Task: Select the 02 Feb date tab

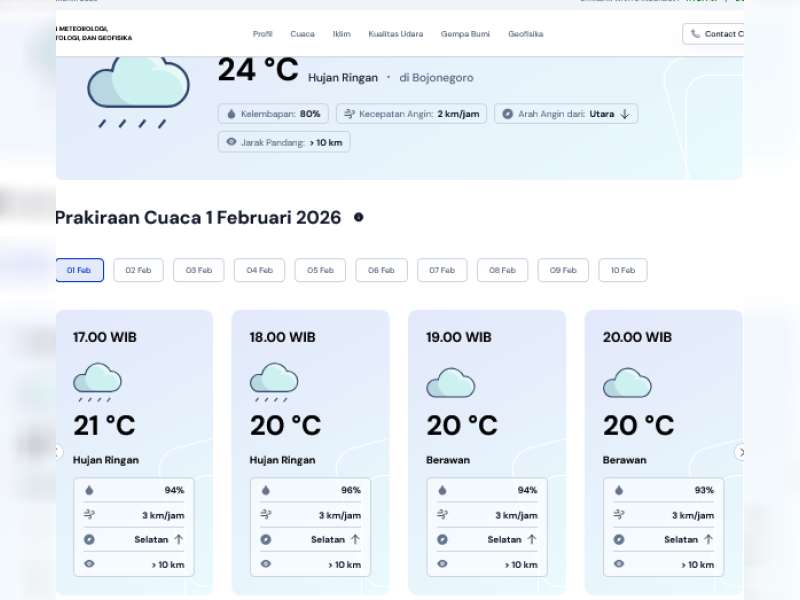Action: click(139, 270)
